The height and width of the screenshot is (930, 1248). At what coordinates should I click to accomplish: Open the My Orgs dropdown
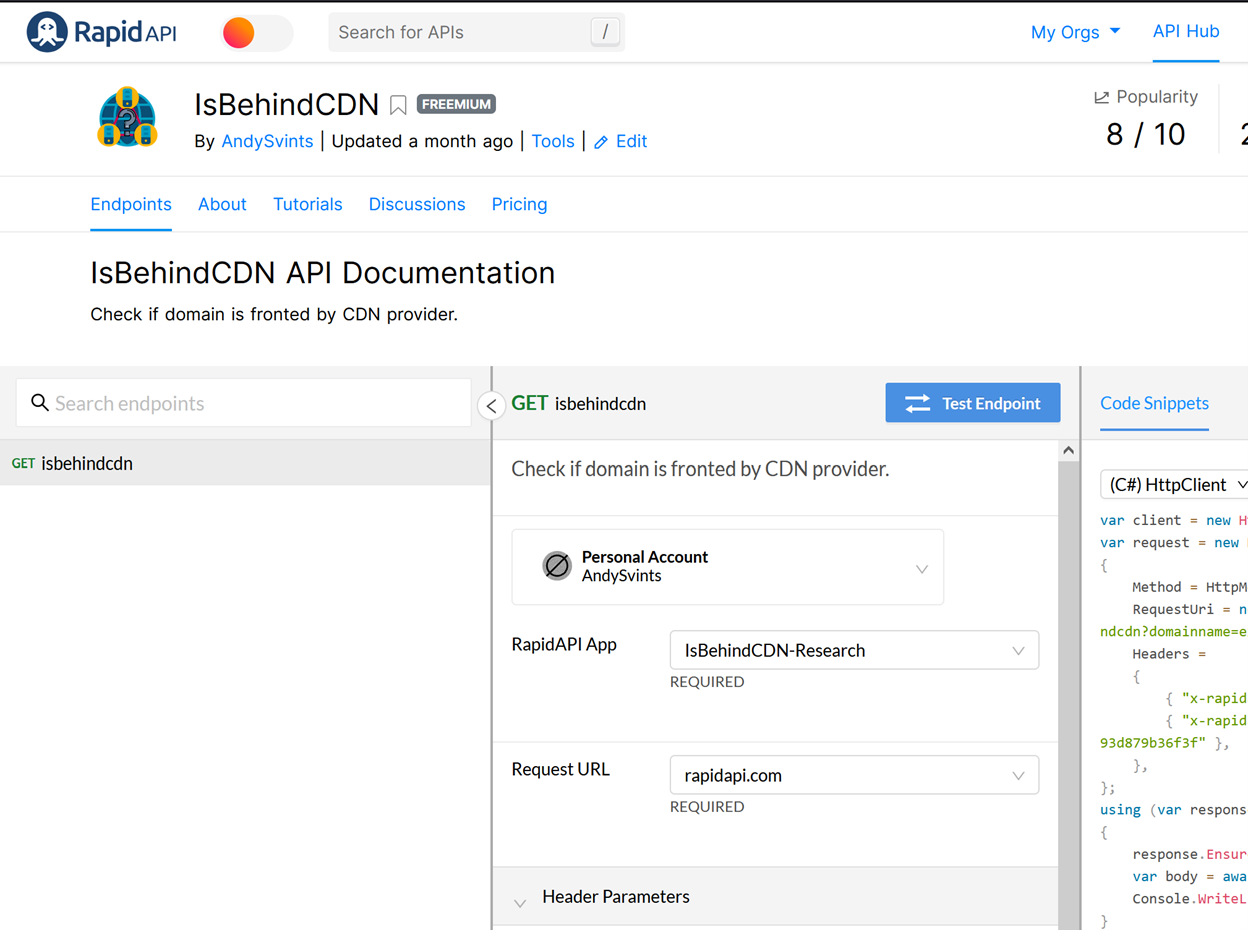(x=1075, y=32)
